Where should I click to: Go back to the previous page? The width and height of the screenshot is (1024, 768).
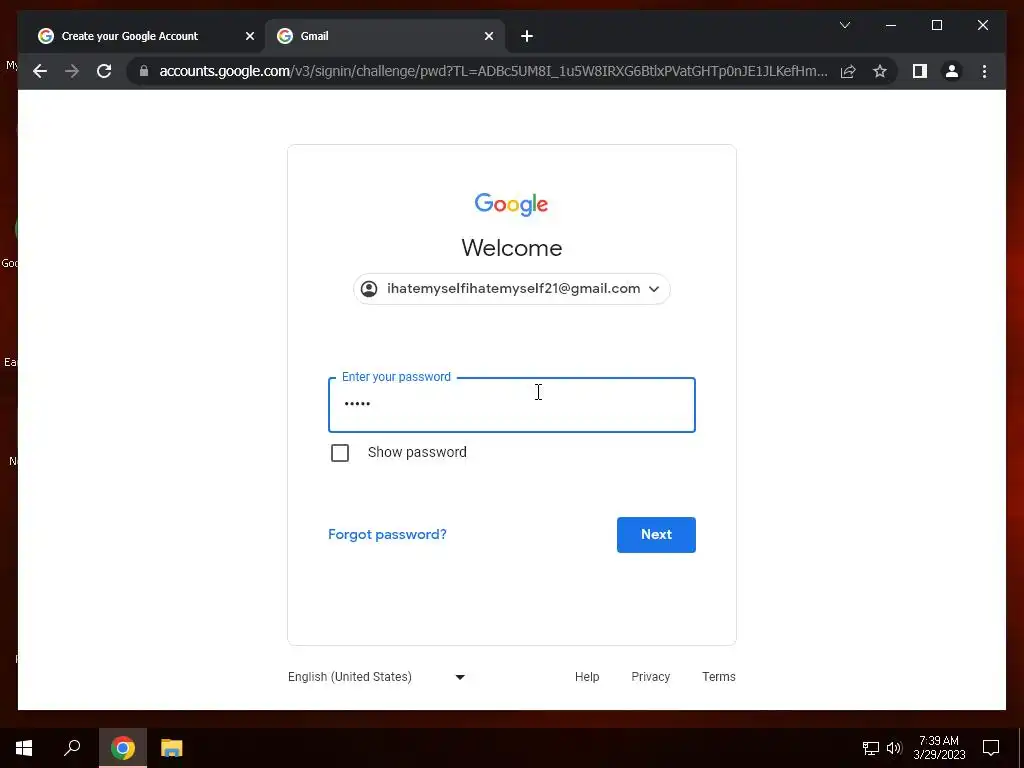point(40,71)
